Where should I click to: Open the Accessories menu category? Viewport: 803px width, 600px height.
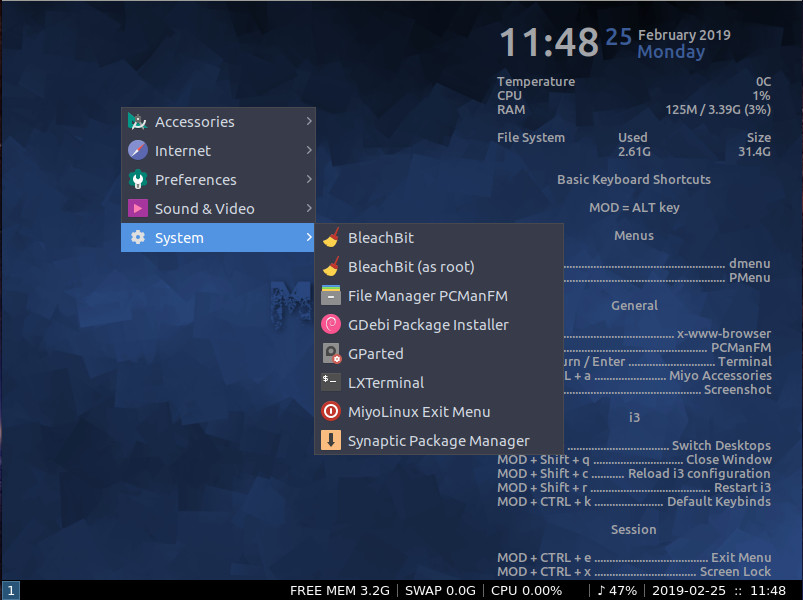218,121
